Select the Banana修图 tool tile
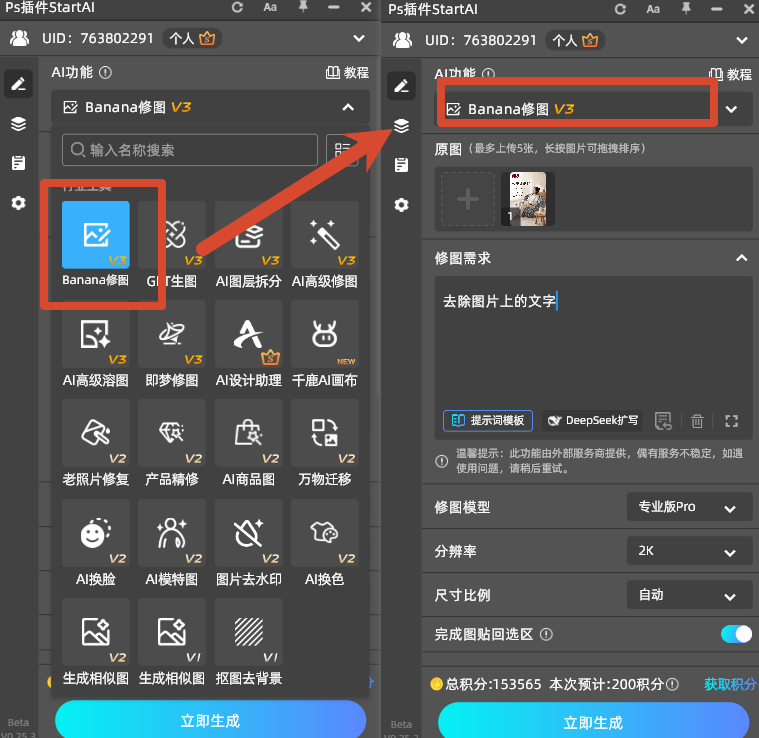This screenshot has height=738, width=759. click(95, 235)
